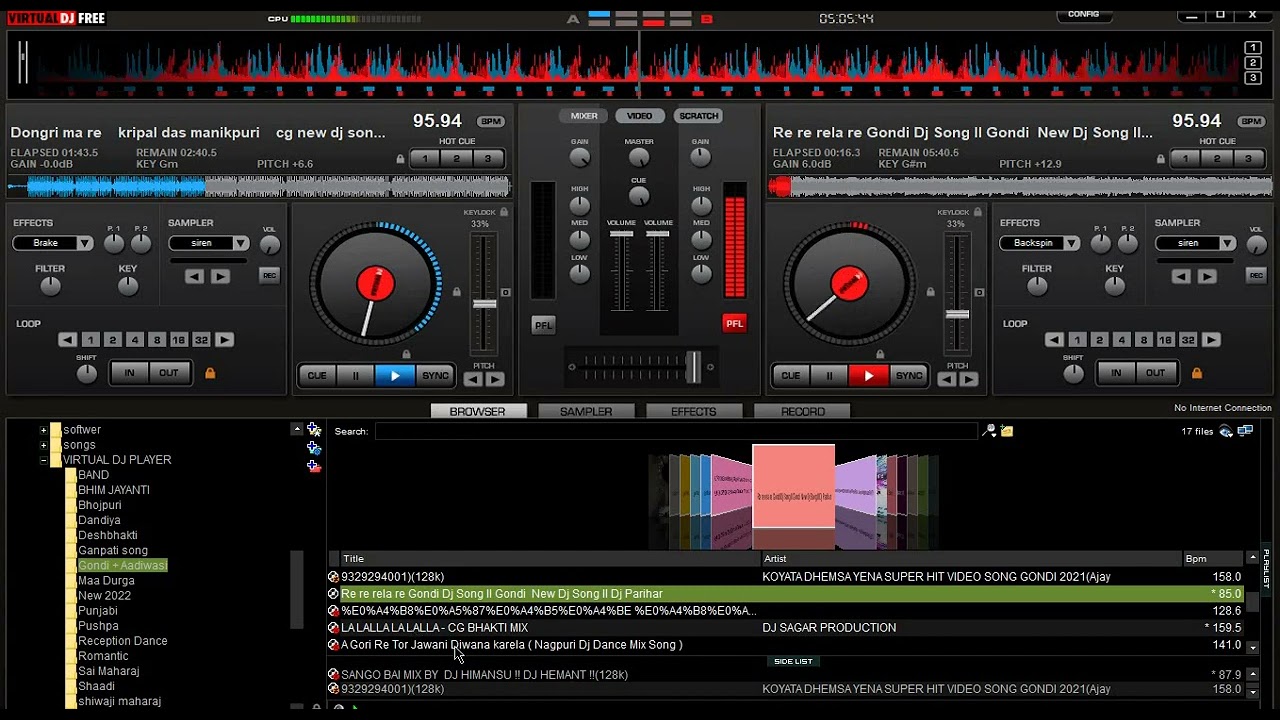Select the center pink cover thumbnail
Screen dimensions: 1280x720
pyautogui.click(x=793, y=486)
